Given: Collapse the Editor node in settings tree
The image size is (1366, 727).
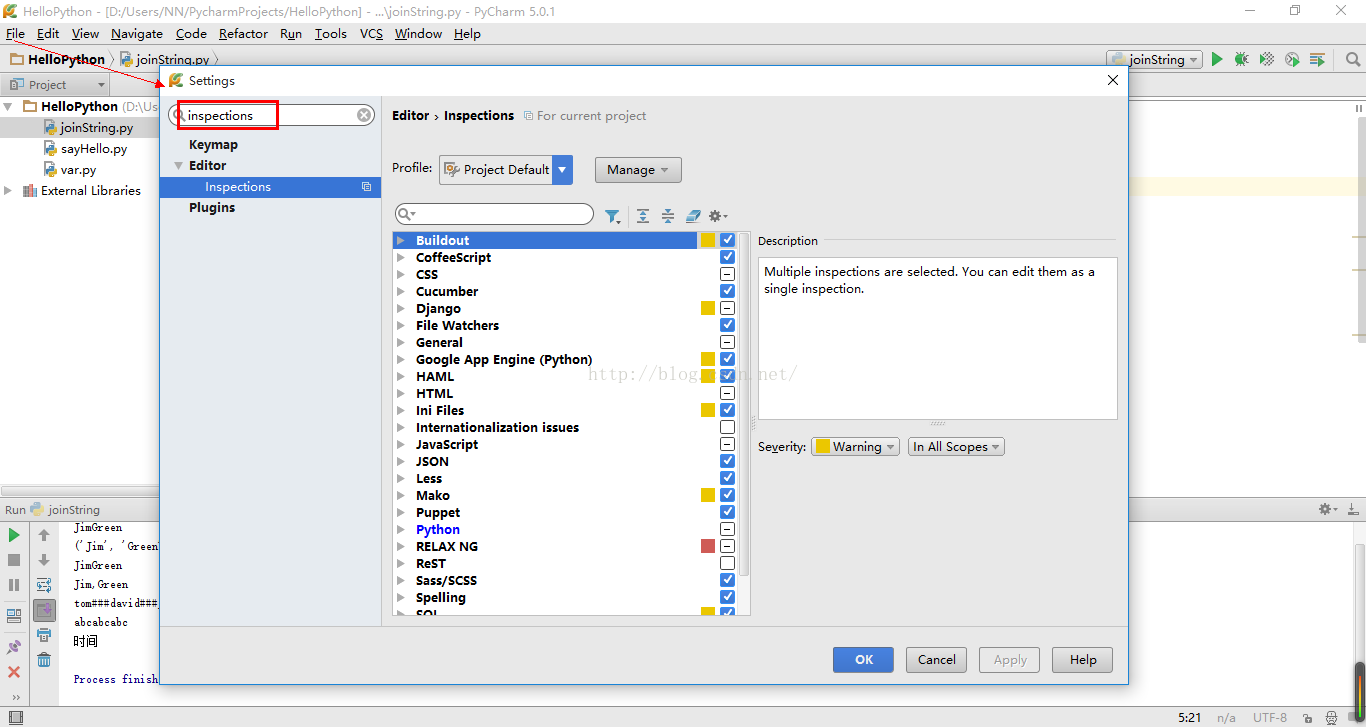Looking at the screenshot, I should pos(178,166).
